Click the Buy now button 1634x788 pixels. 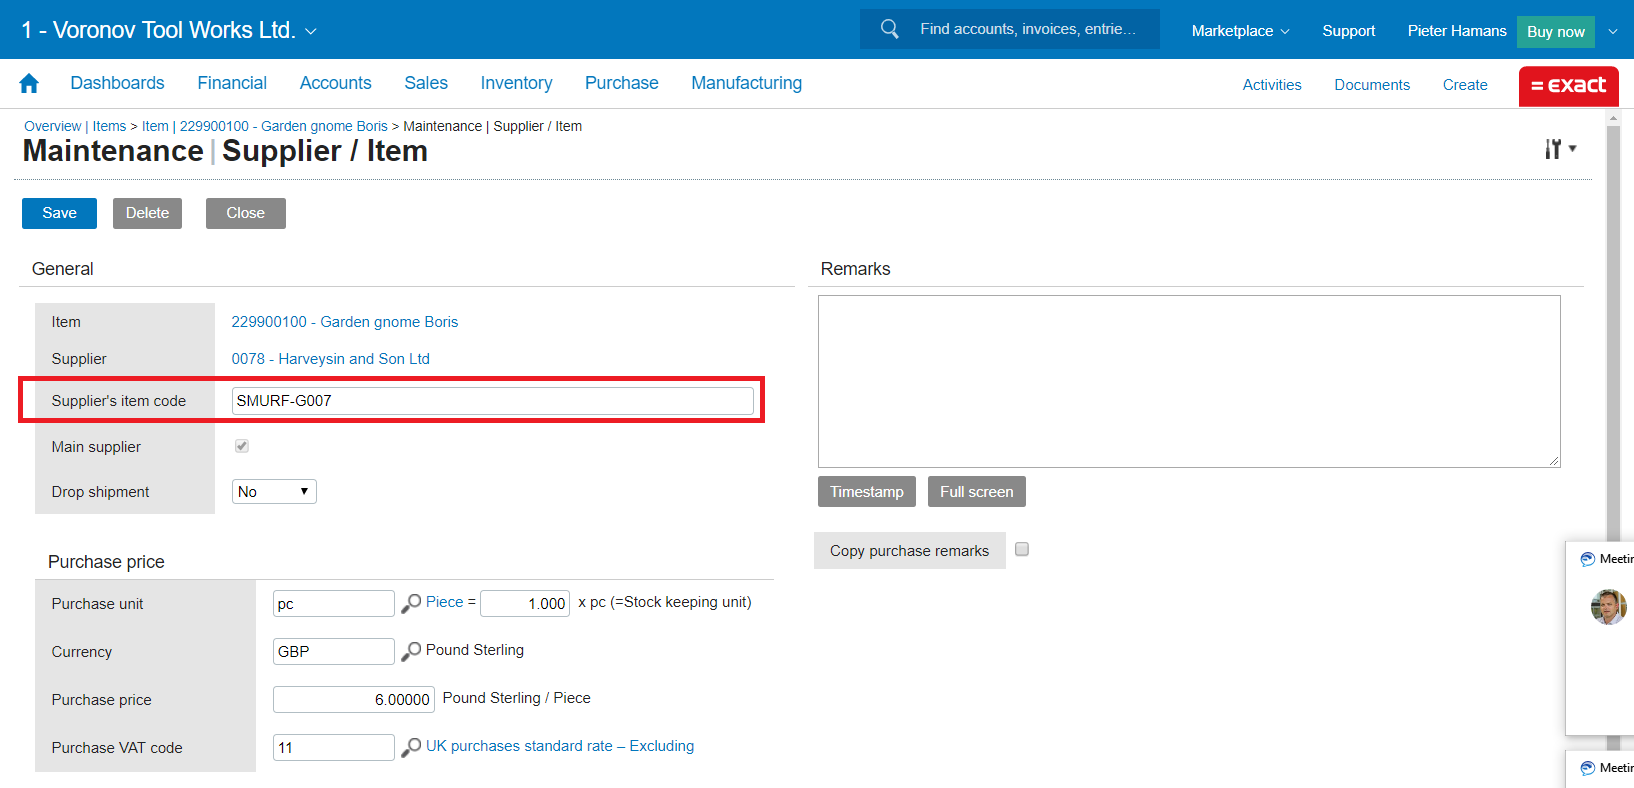point(1556,32)
